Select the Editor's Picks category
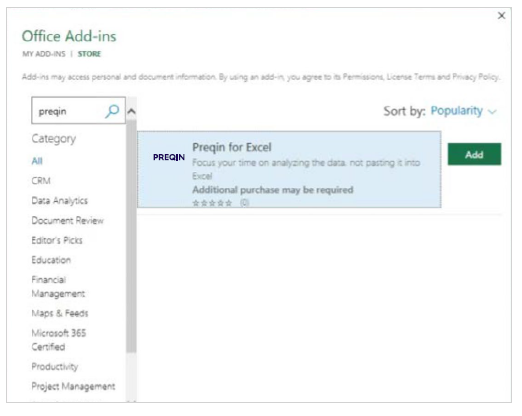The image size is (522, 416). pos(57,240)
